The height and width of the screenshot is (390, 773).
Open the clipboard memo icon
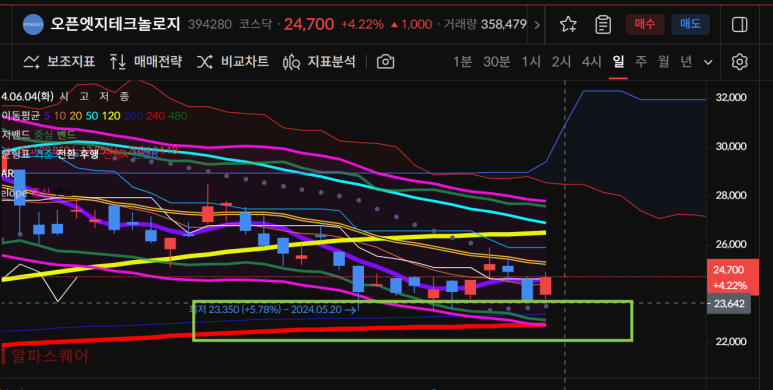602,24
